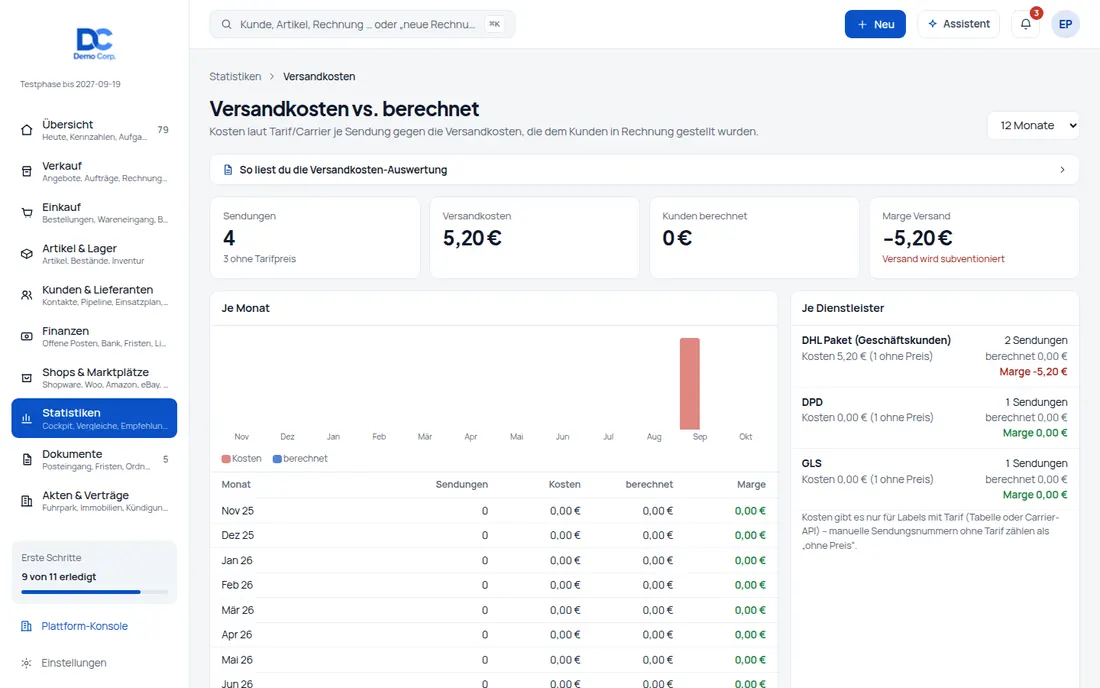Click Testphase bis 2027-09-19 label

pos(70,84)
